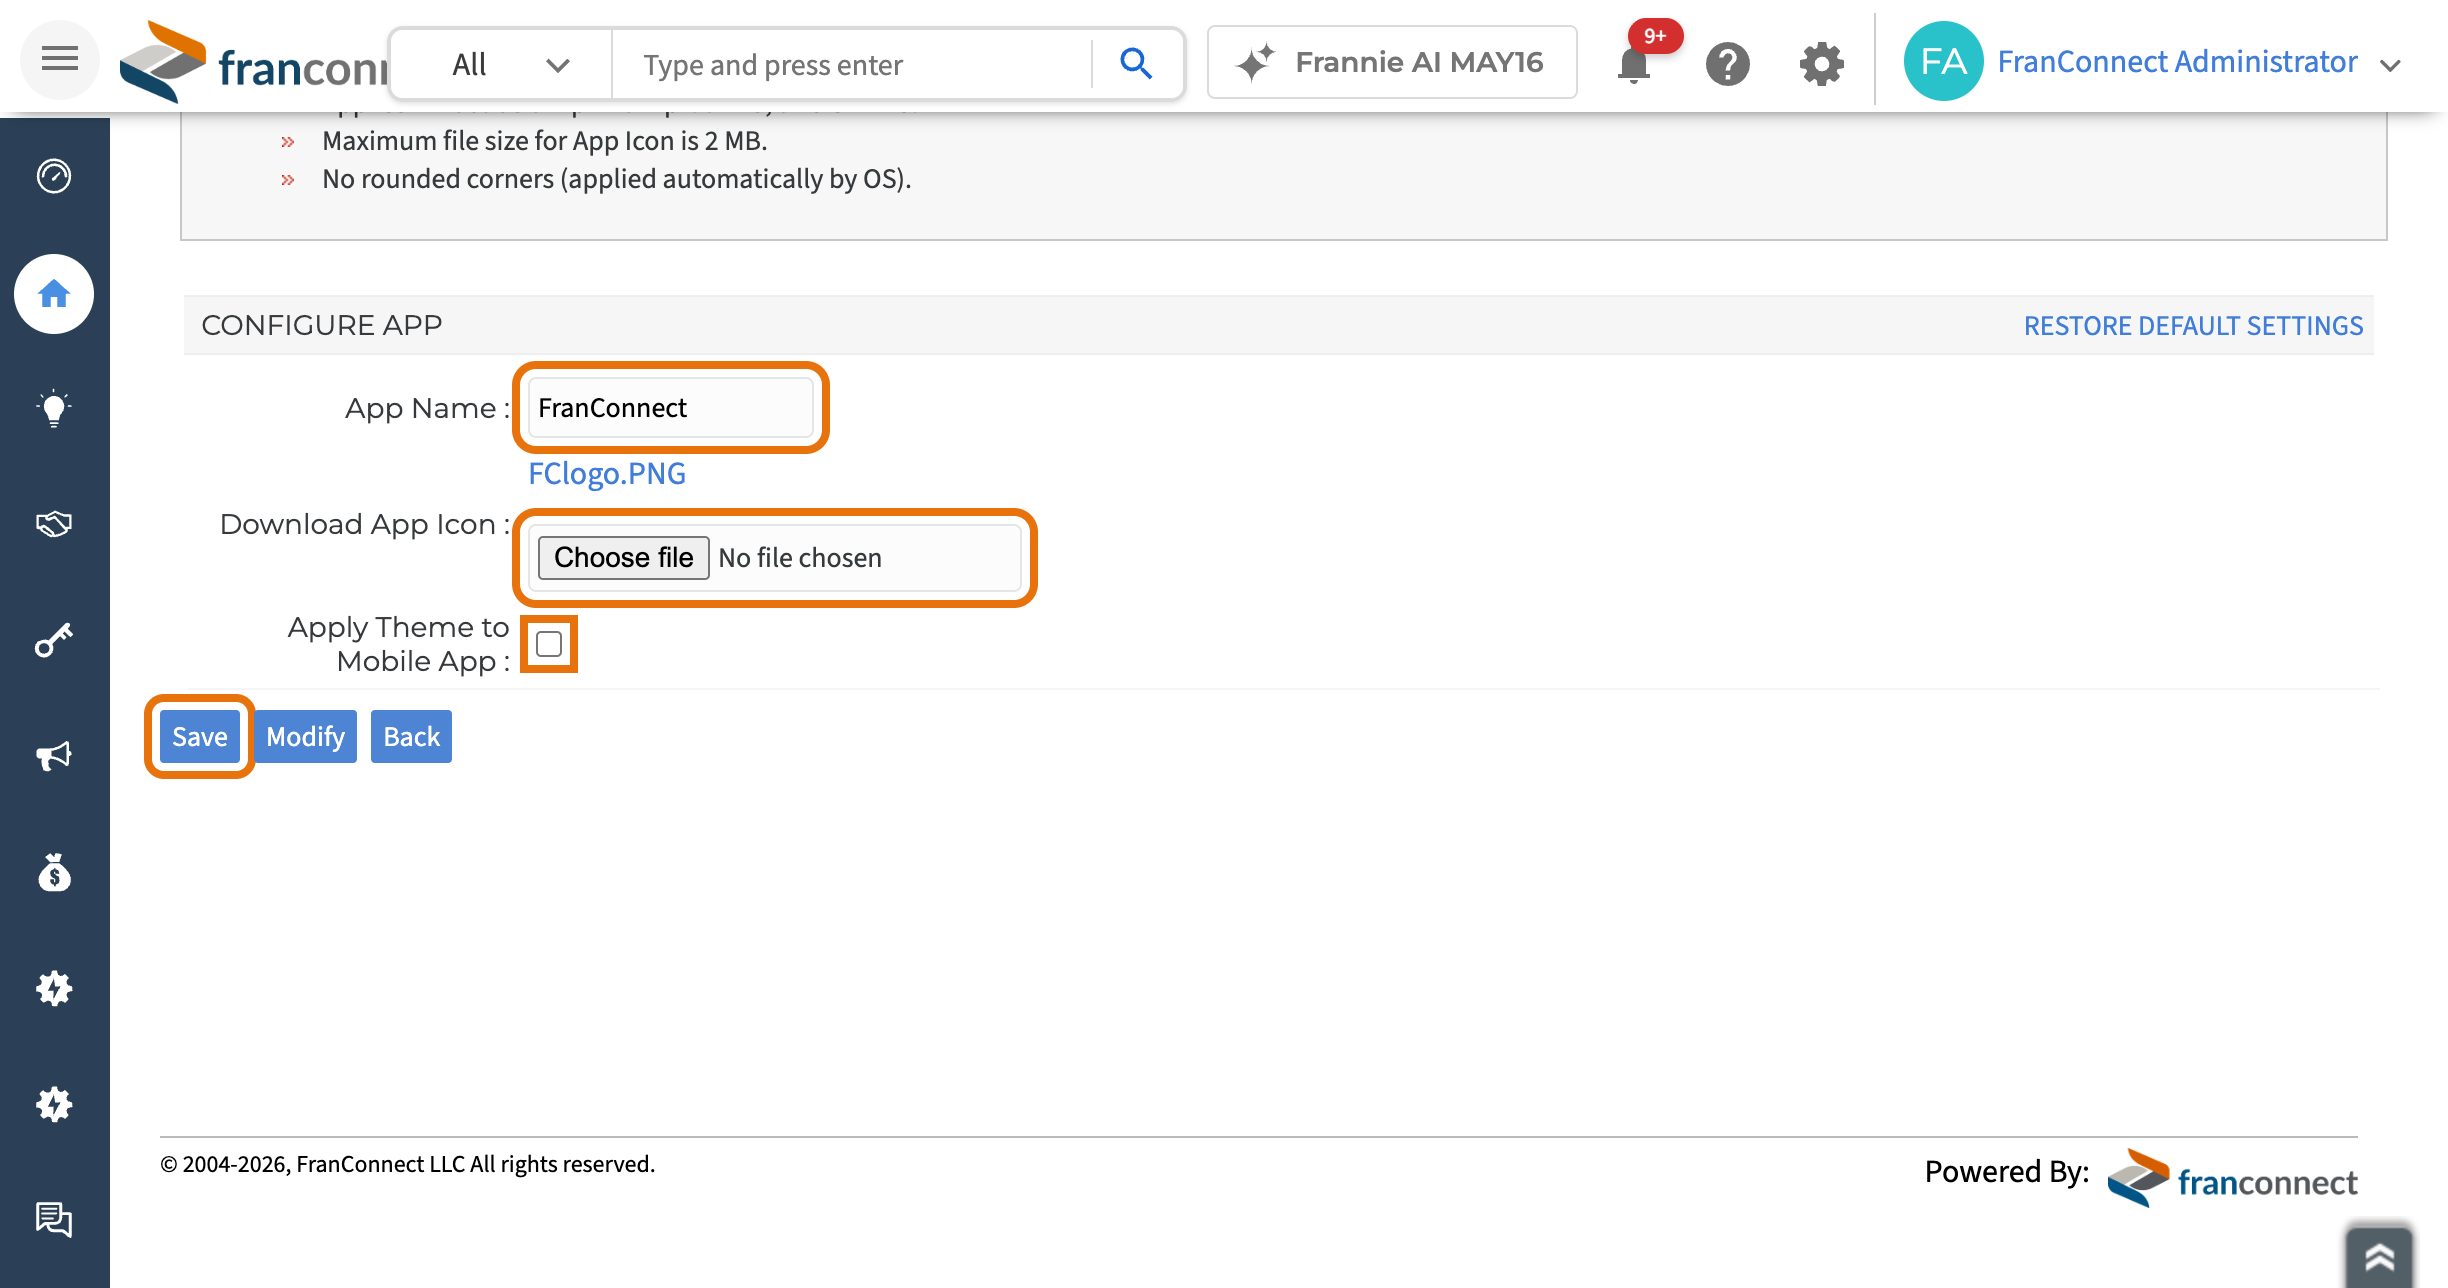This screenshot has height=1288, width=2448.
Task: Click the Back button
Action: coord(411,737)
